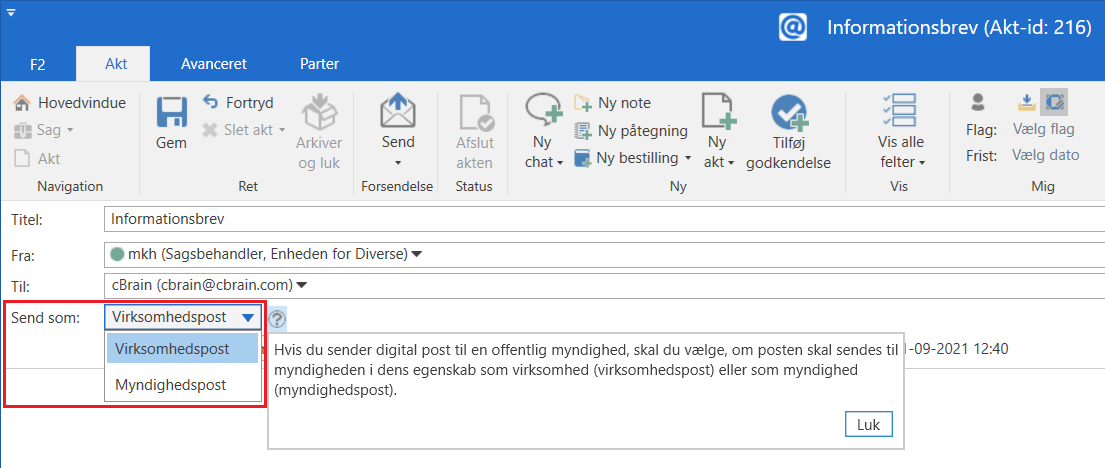This screenshot has width=1105, height=468.
Task: Click the Fortryd undo icon
Action: point(211,103)
